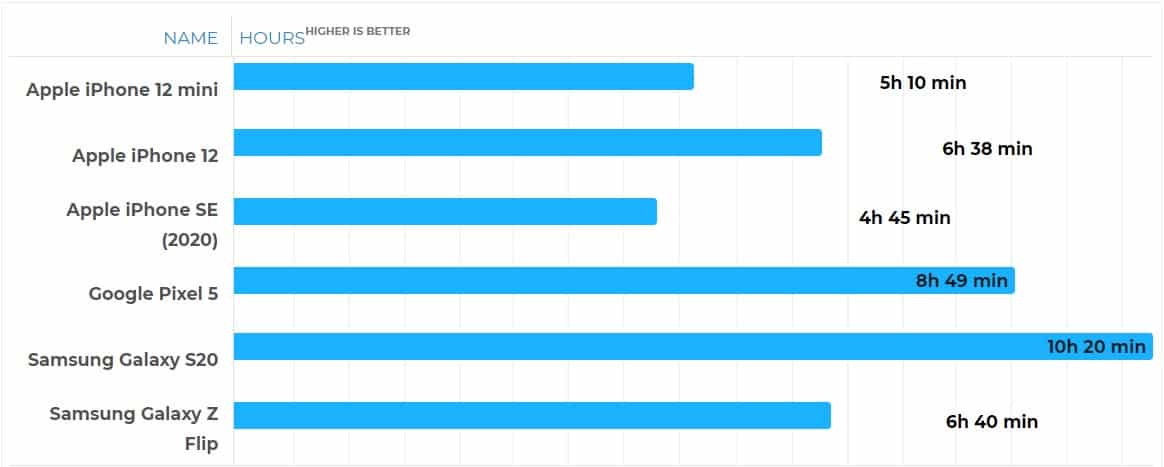This screenshot has width=1164, height=467.
Task: Select the Apple iPhone SE (2020) label
Action: (x=142, y=225)
